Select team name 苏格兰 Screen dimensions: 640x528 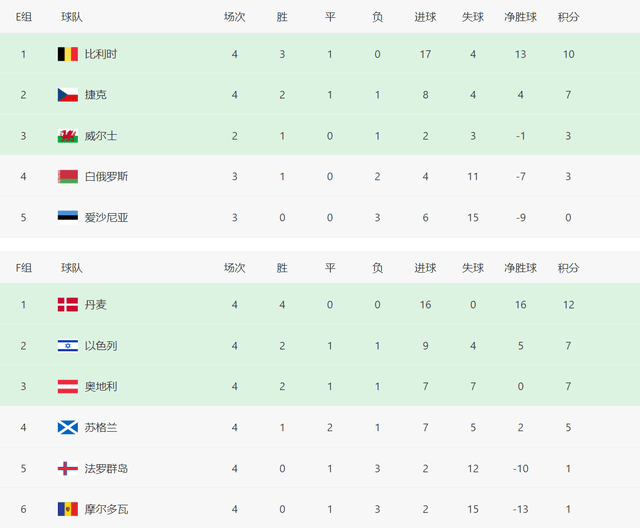[101, 427]
